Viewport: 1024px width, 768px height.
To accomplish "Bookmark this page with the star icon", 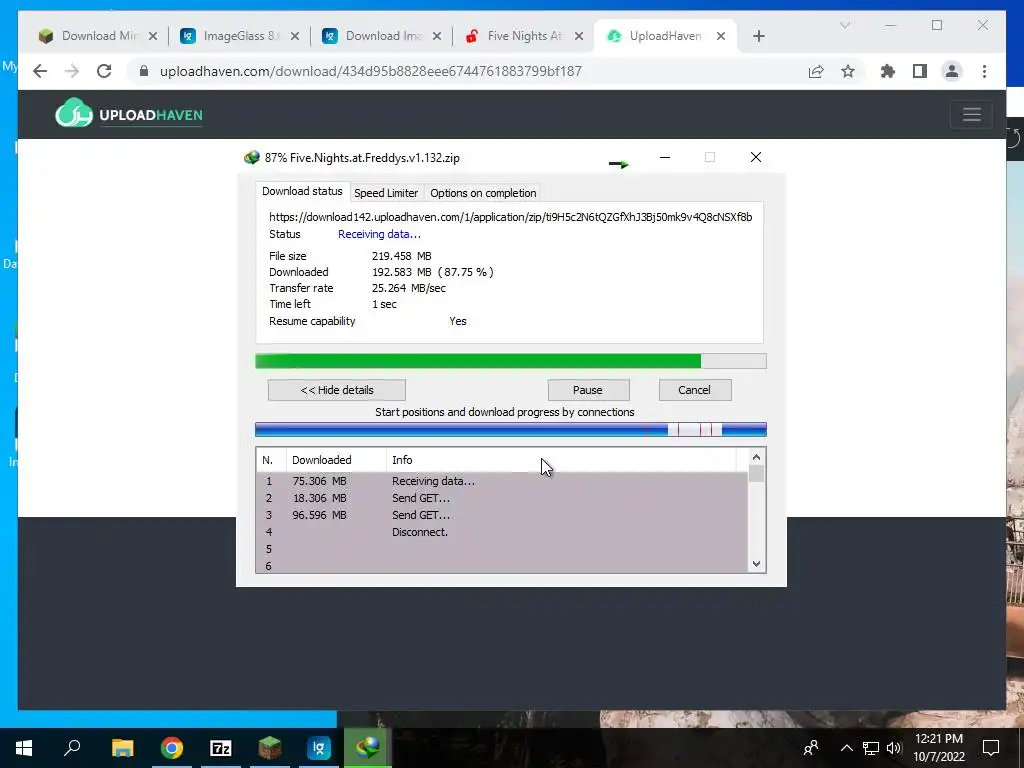I will pyautogui.click(x=848, y=71).
